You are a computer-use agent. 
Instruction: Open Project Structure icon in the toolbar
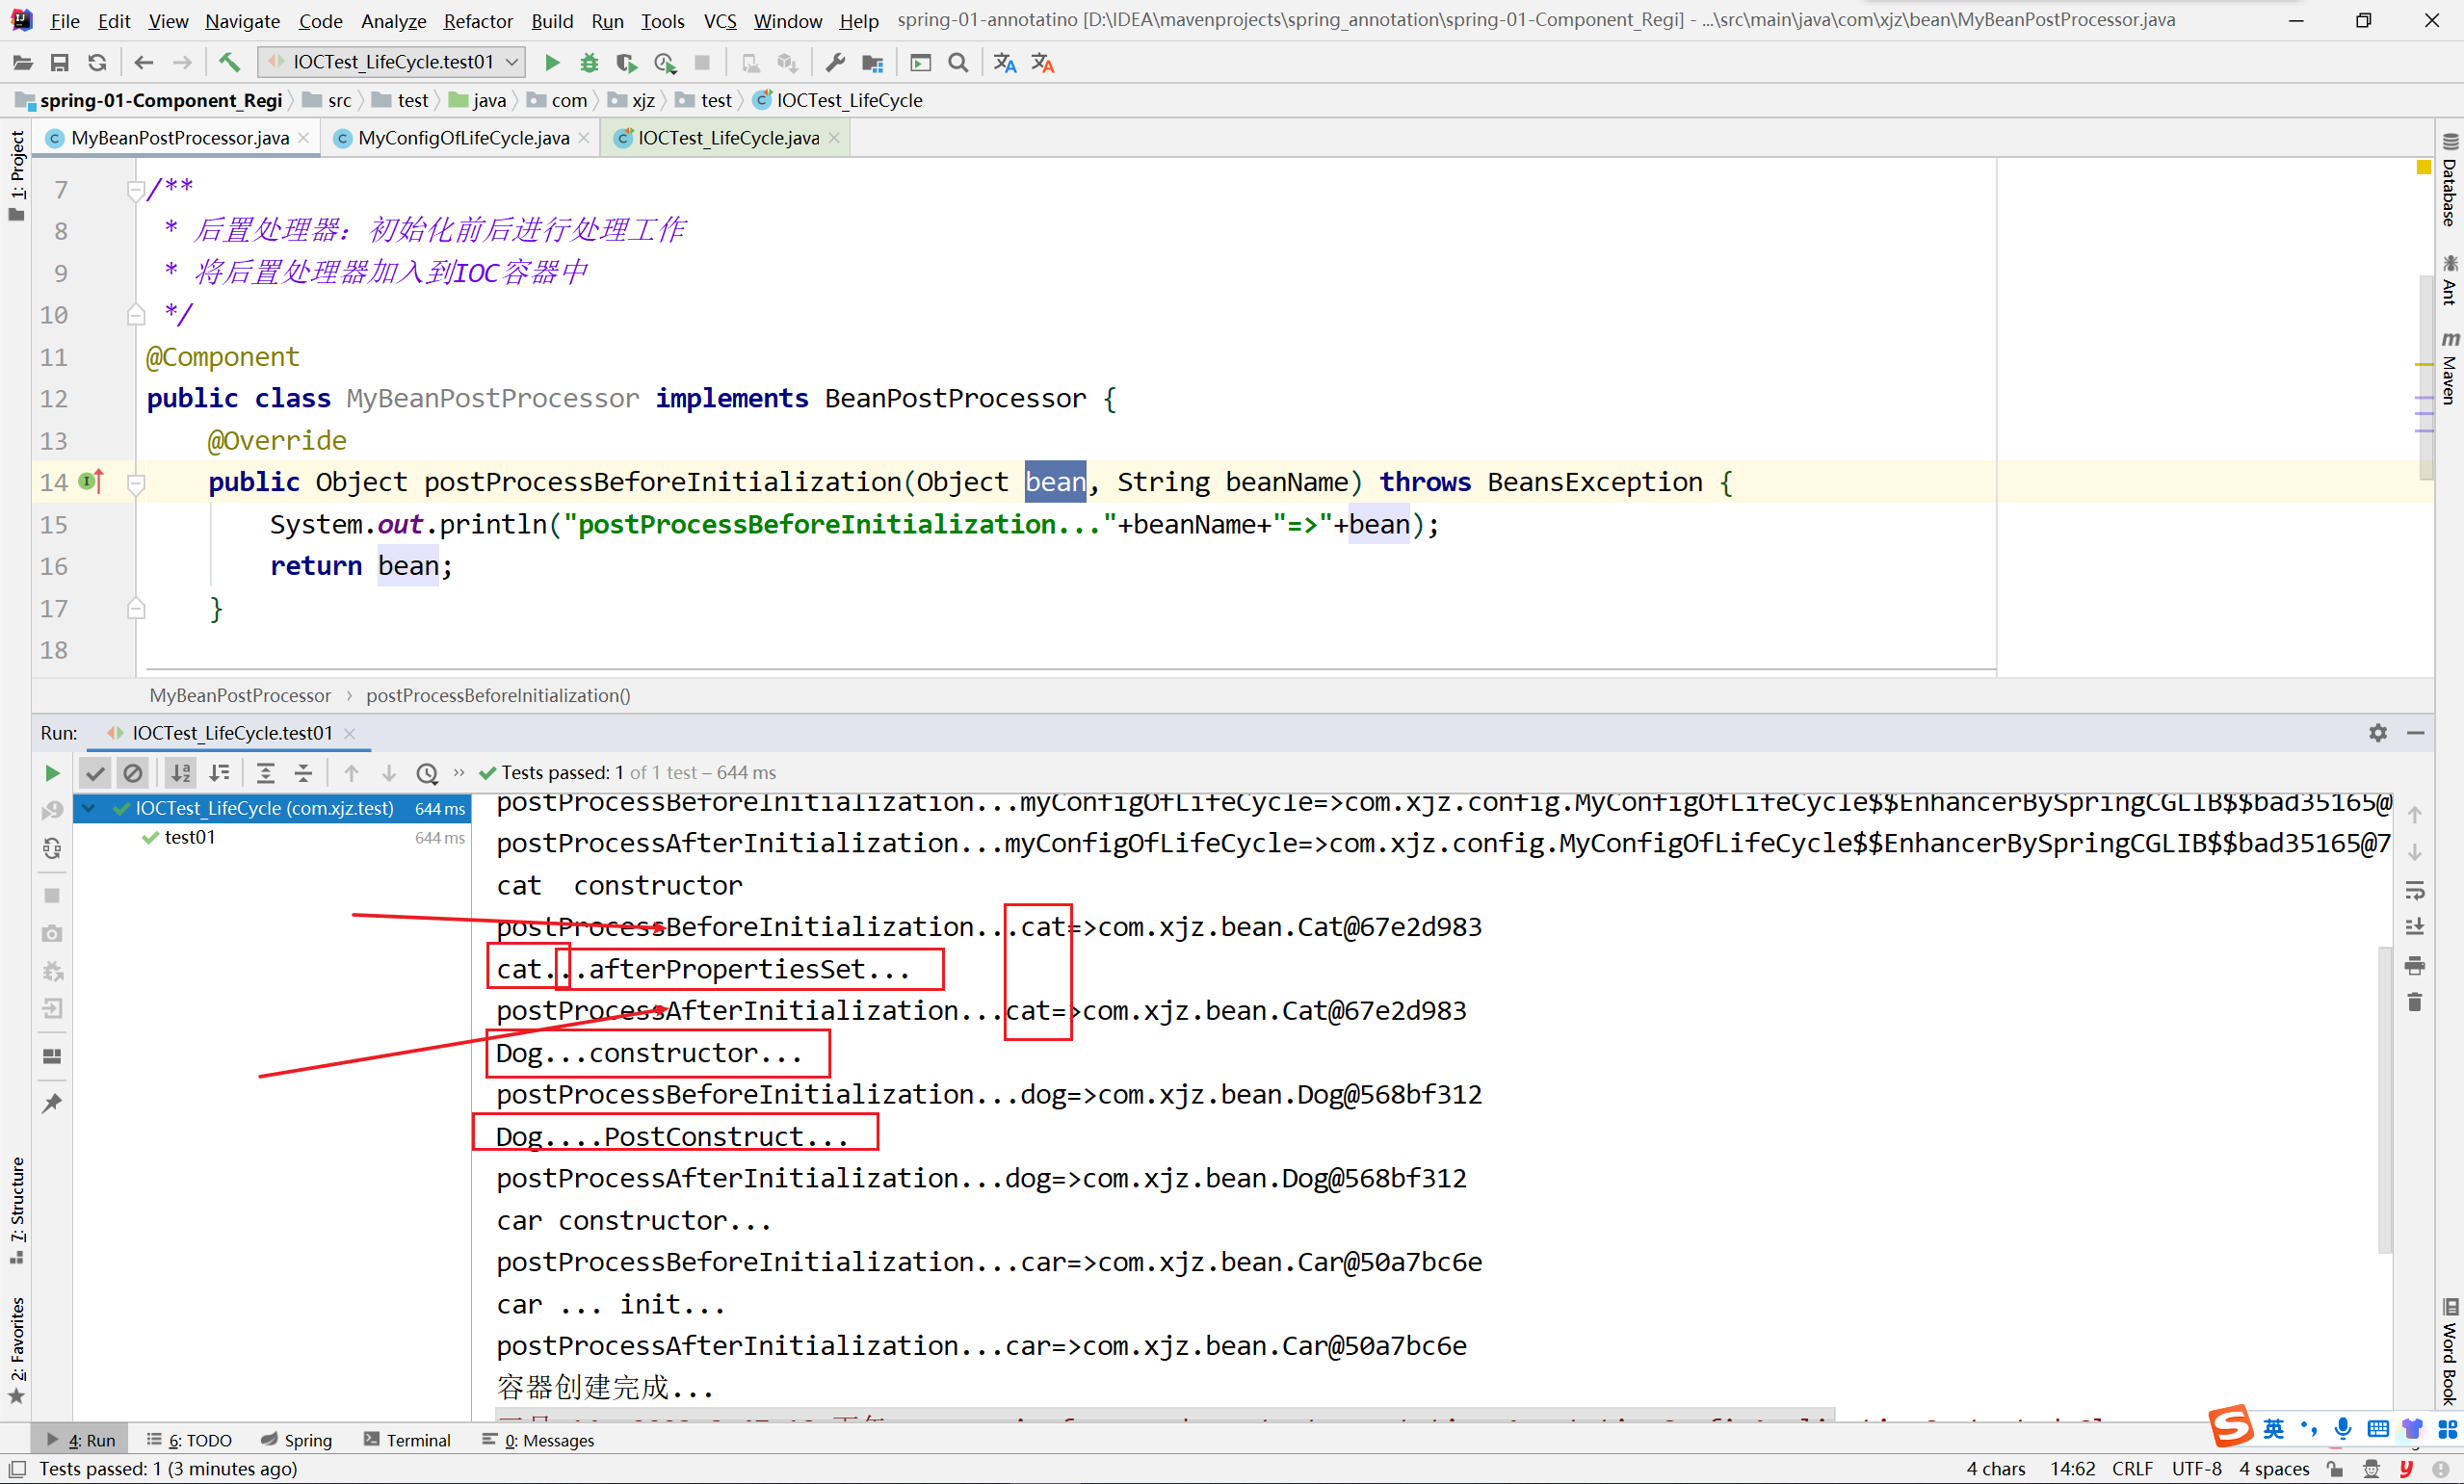tap(873, 63)
